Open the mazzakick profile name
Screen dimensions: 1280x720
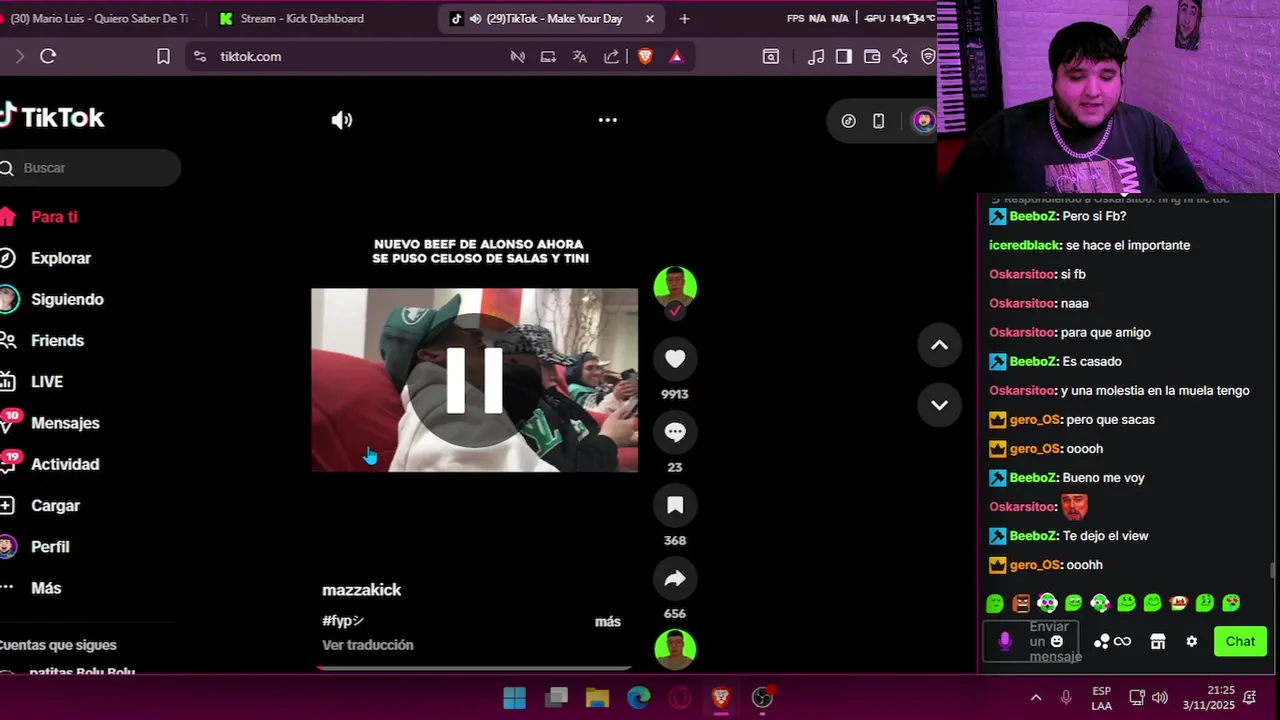361,590
